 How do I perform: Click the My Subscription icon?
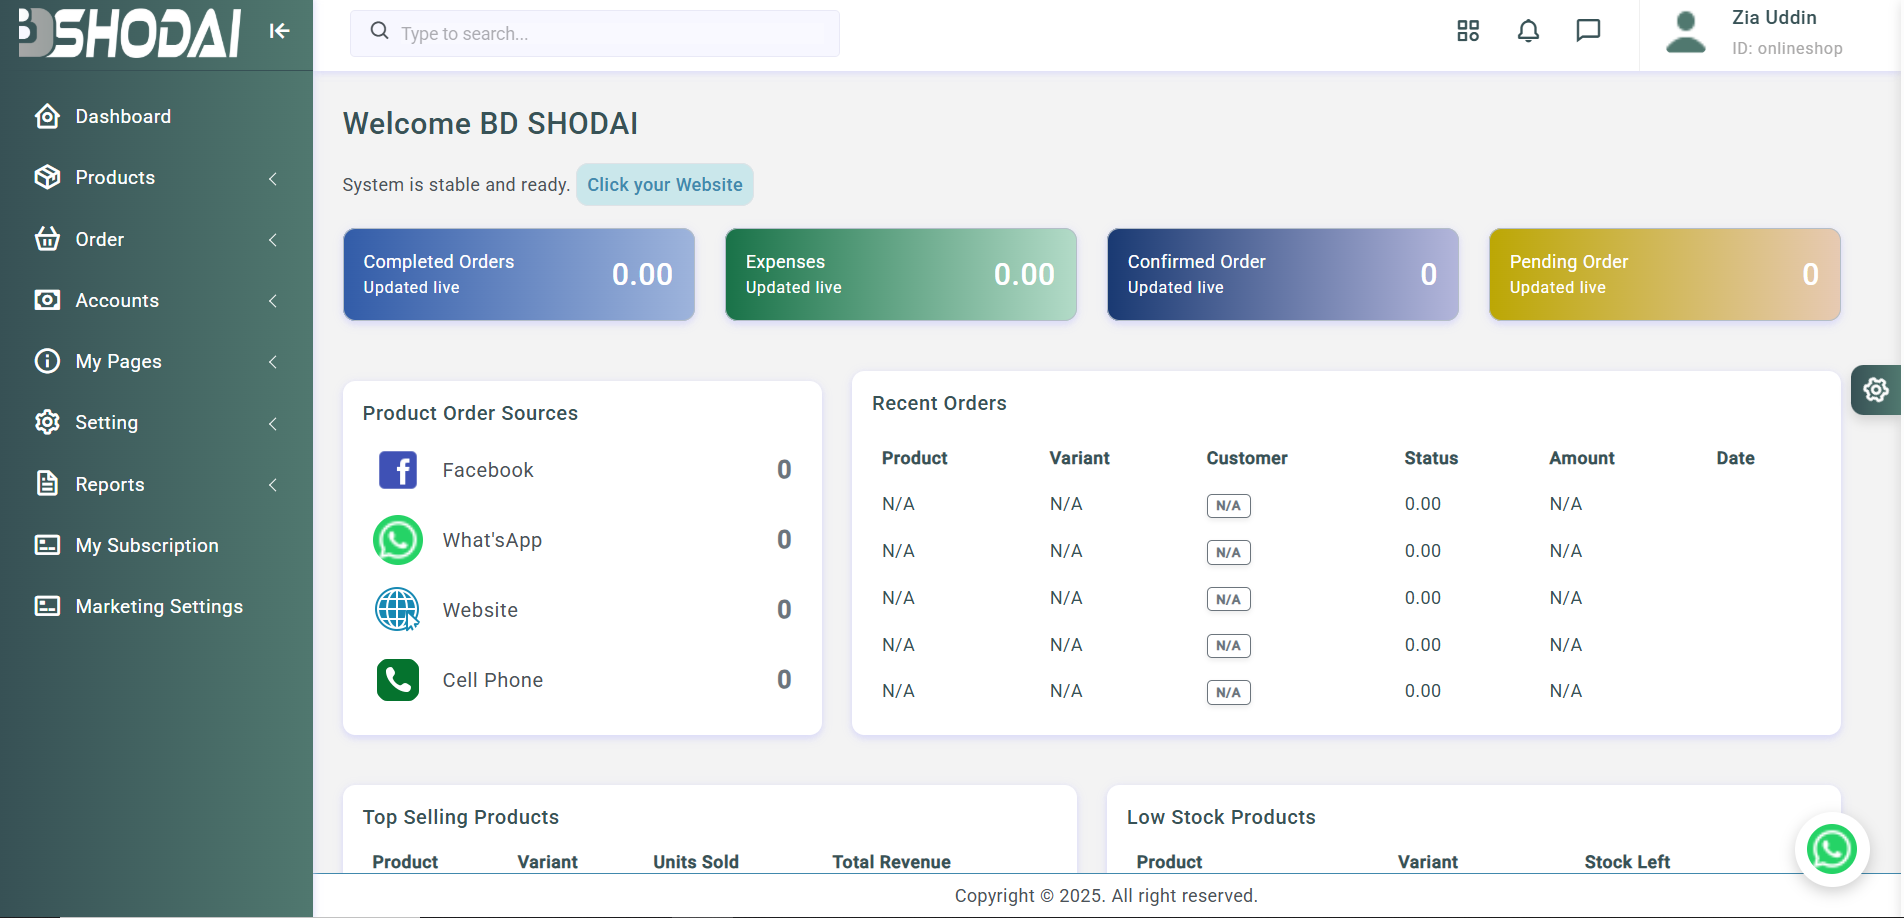point(47,545)
